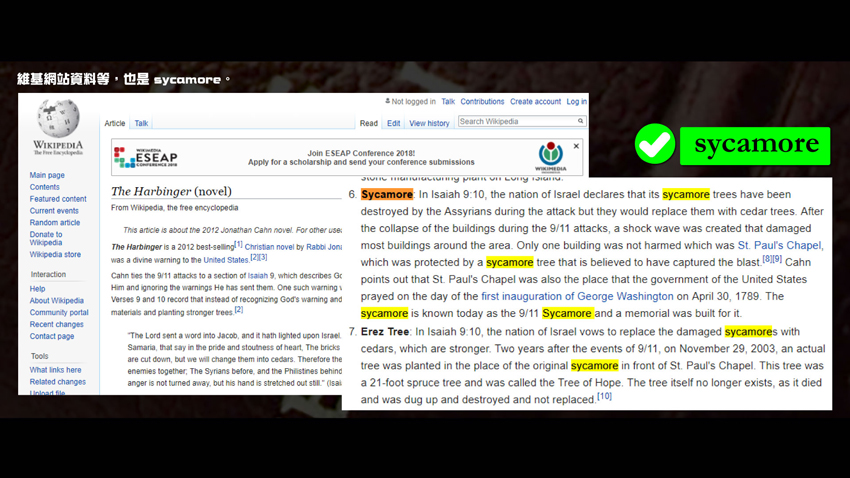Open Random article link
850x478 pixels.
(55, 223)
